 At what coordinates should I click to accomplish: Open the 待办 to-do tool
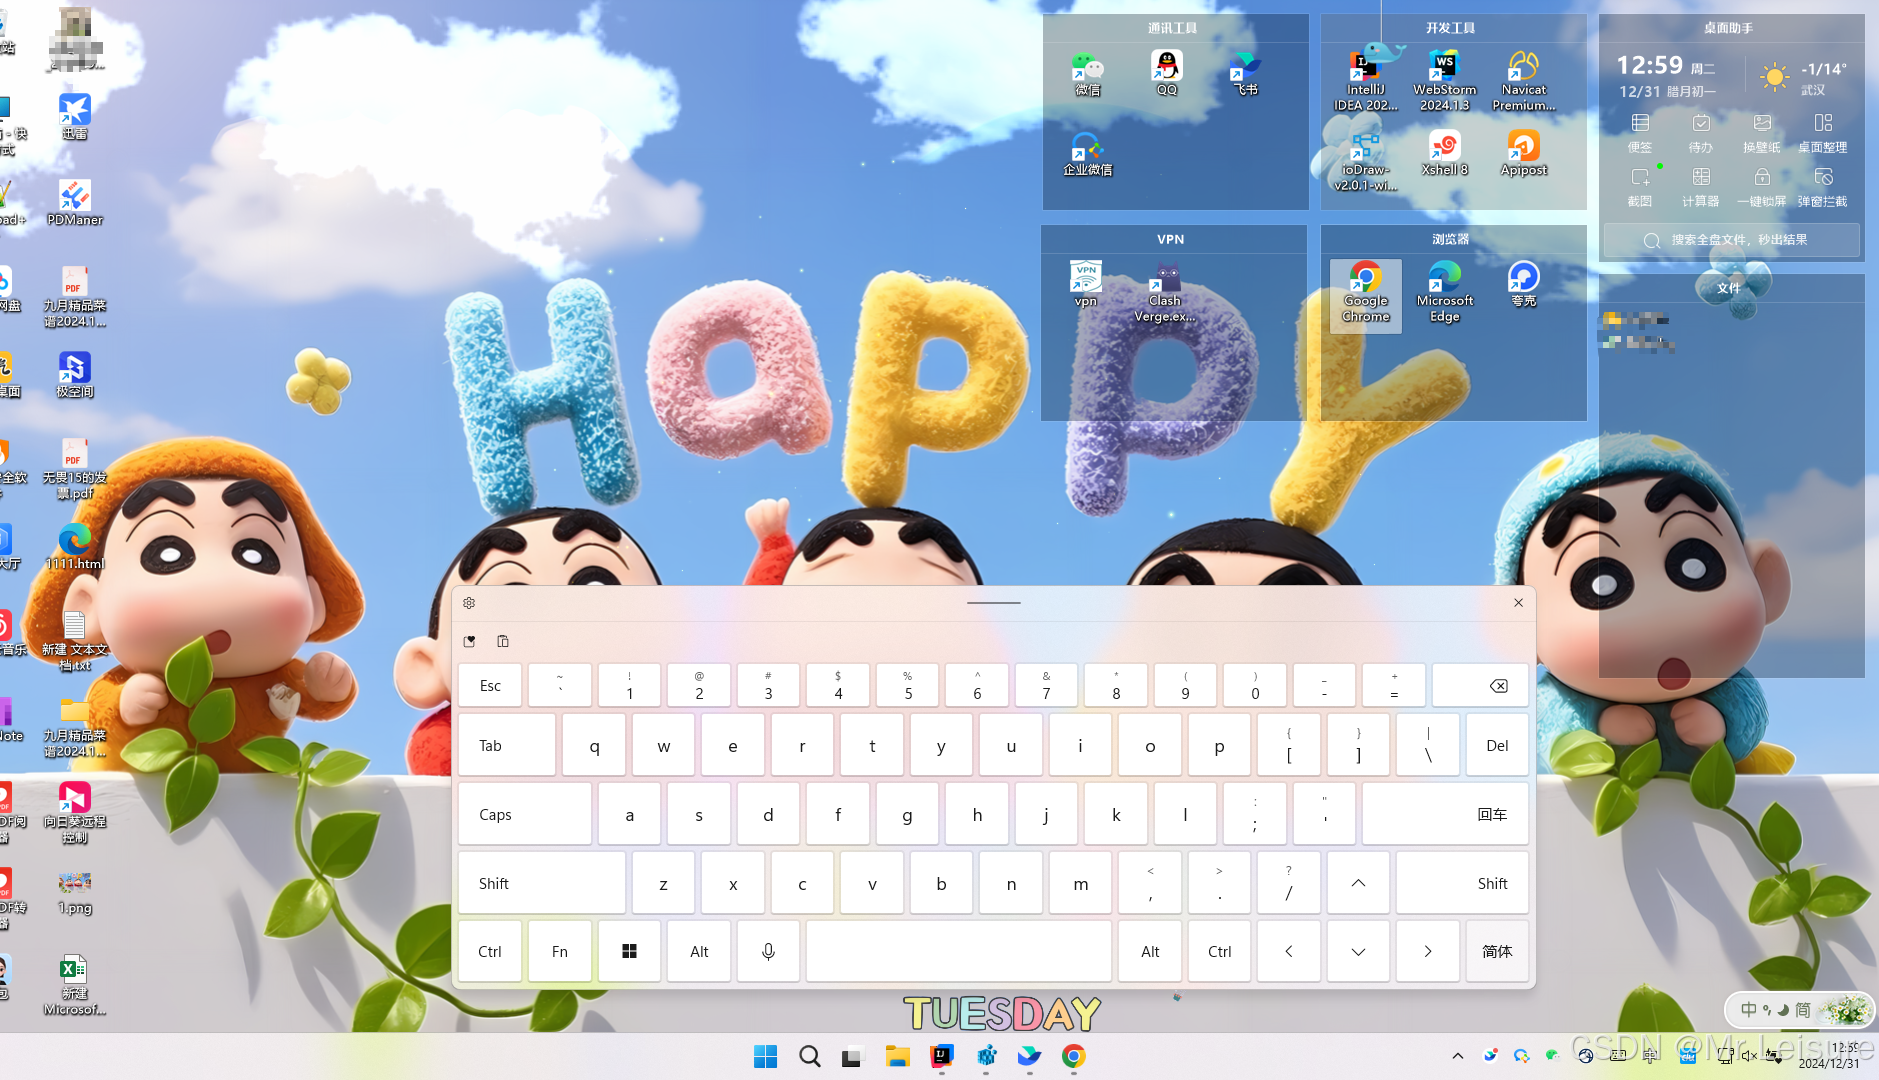click(1701, 133)
